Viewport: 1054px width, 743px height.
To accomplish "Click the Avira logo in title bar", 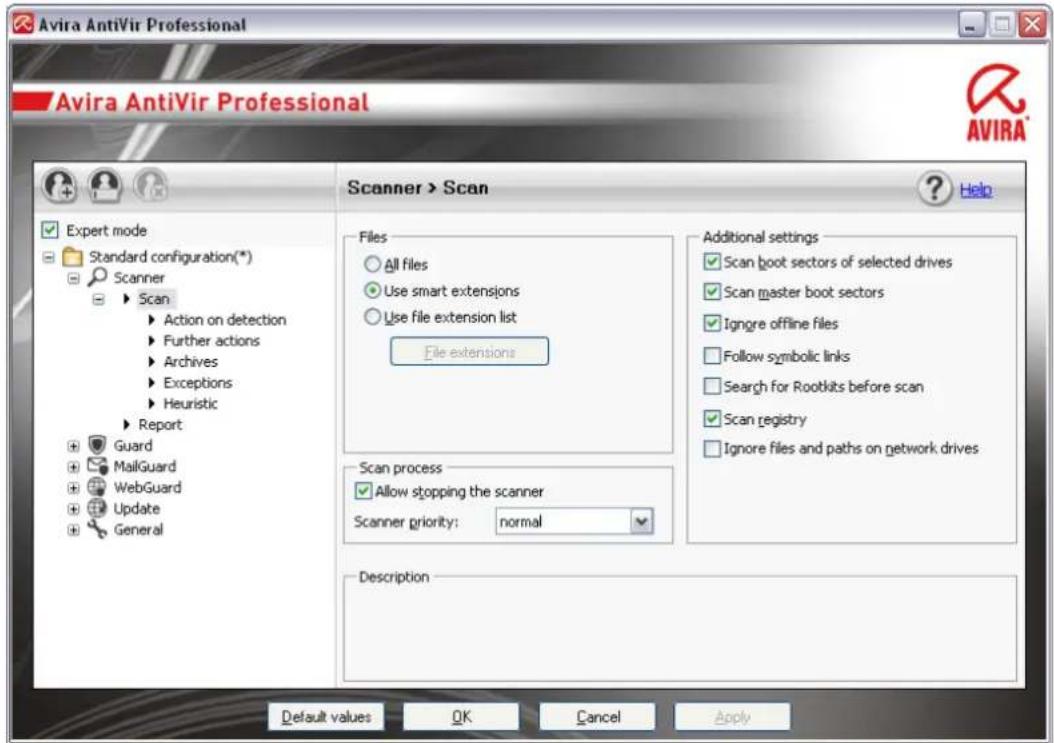I will (x=23, y=24).
